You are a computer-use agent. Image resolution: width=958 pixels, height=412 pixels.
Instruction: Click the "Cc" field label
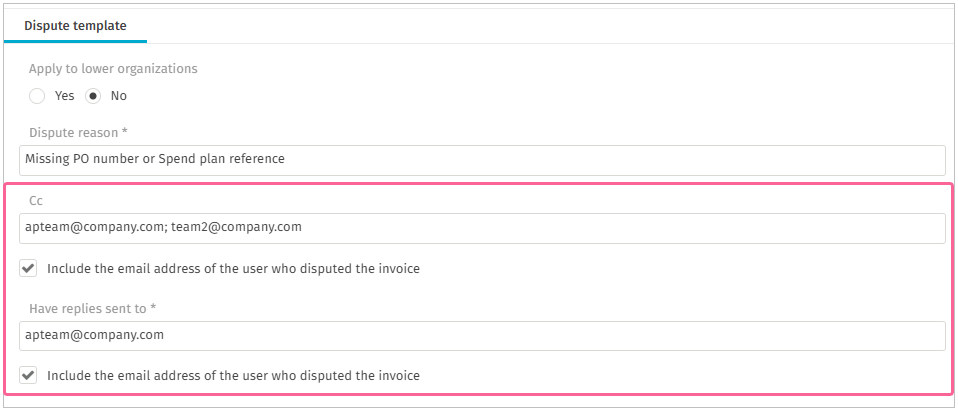36,201
